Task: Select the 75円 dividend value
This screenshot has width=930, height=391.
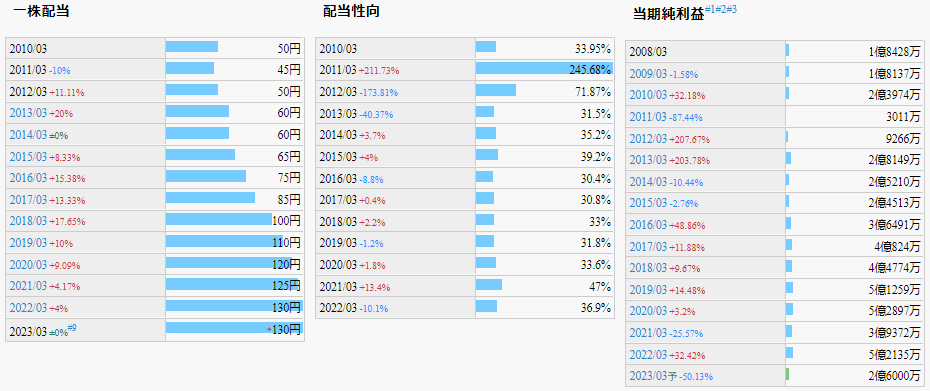Action: (289, 178)
